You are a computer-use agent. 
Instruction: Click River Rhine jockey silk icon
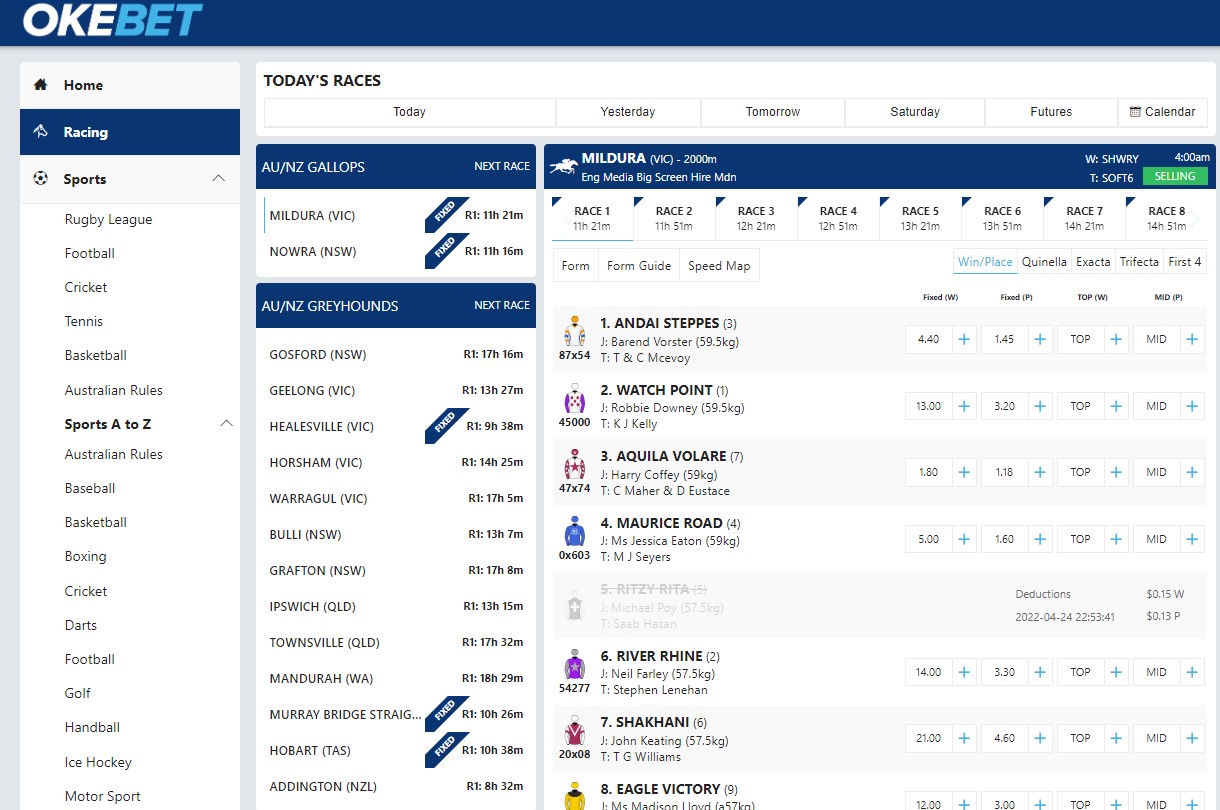click(x=574, y=665)
